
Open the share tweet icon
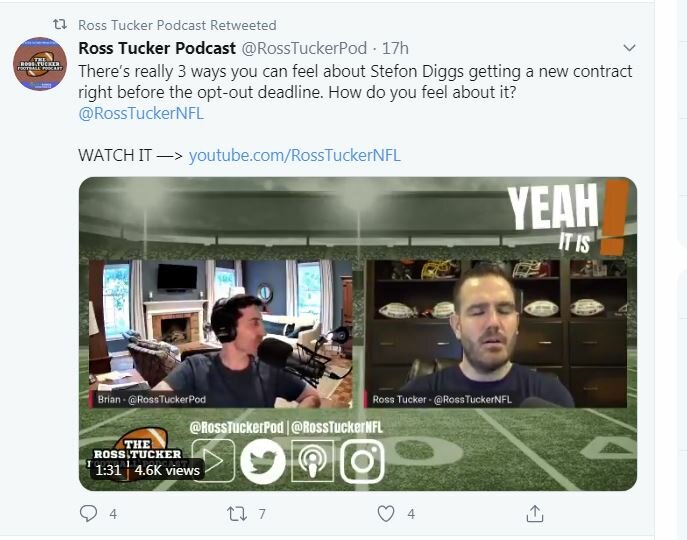(535, 514)
